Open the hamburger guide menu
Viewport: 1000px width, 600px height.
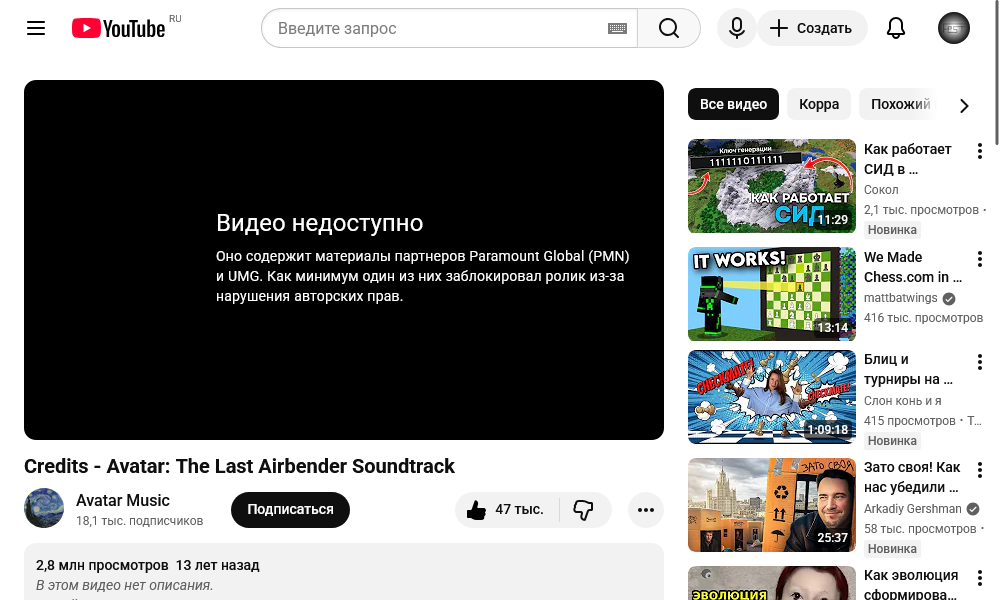[x=36, y=28]
